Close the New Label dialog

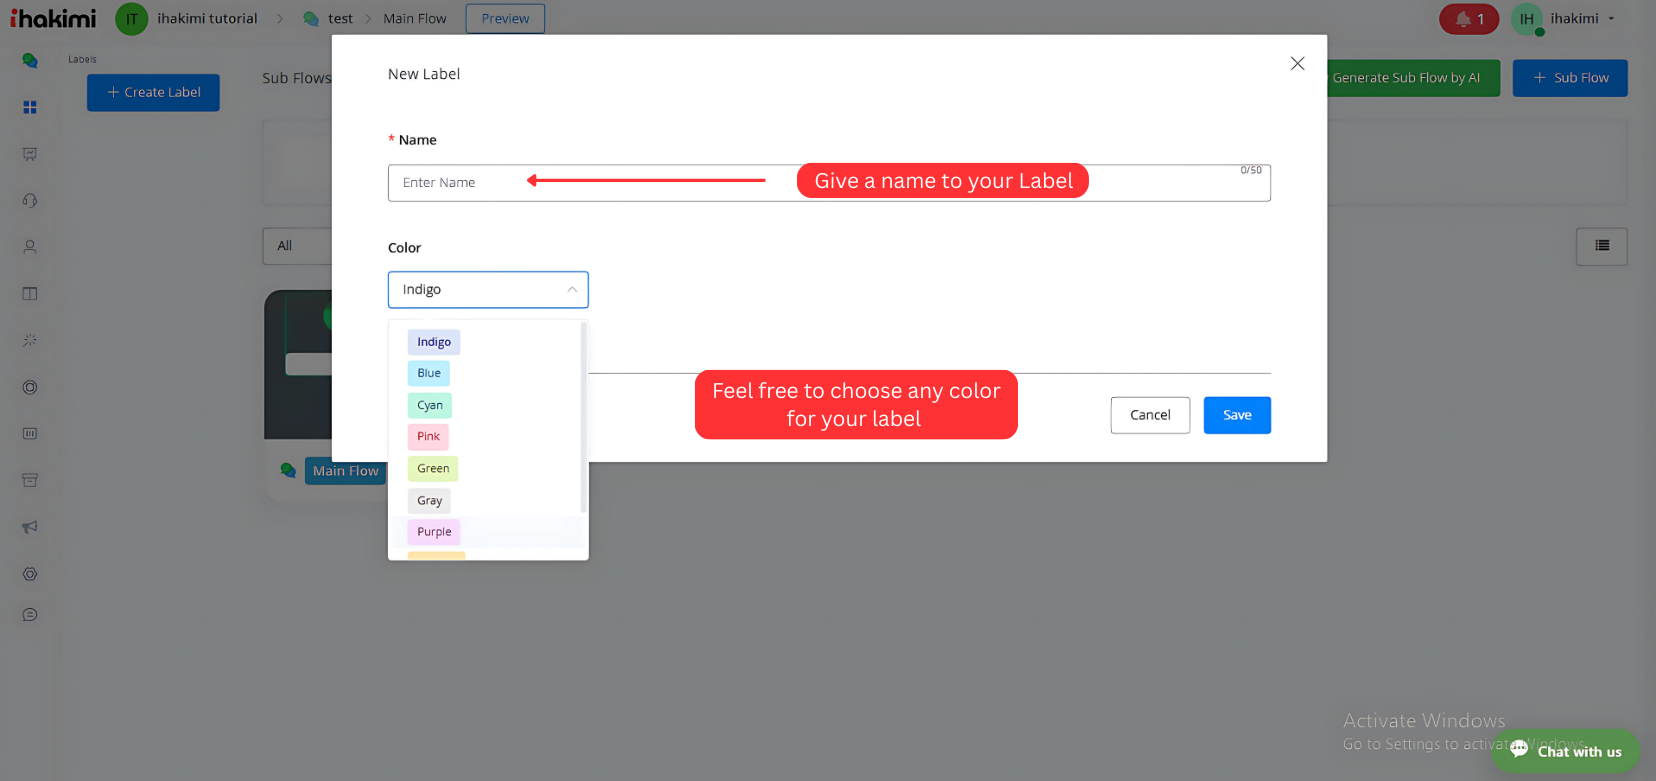coord(1297,64)
